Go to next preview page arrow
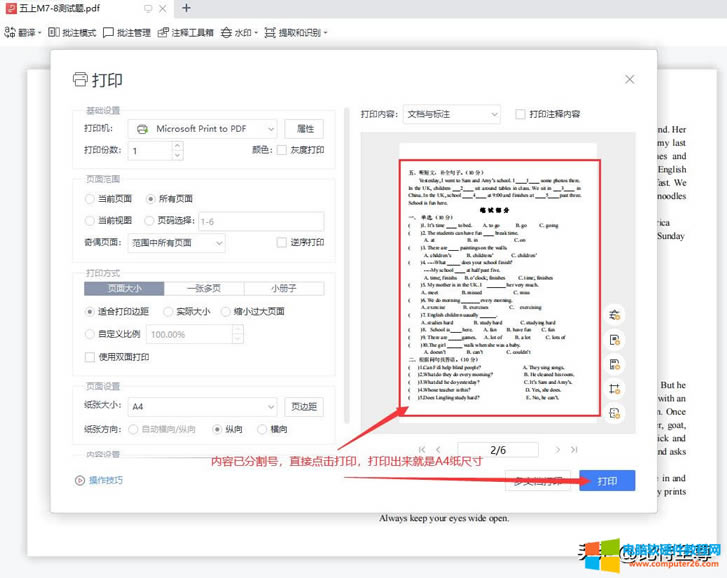The width and height of the screenshot is (727, 578). pos(558,450)
